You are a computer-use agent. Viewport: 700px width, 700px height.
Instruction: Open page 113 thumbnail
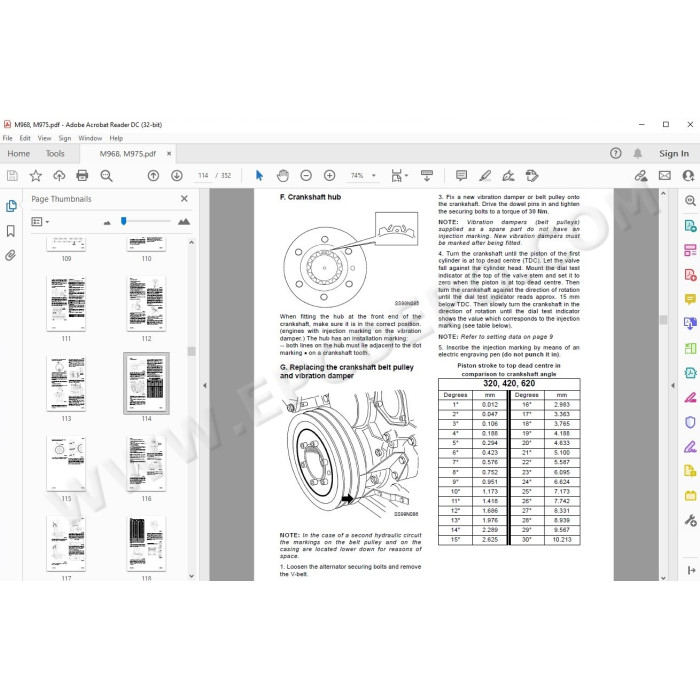[x=66, y=383]
